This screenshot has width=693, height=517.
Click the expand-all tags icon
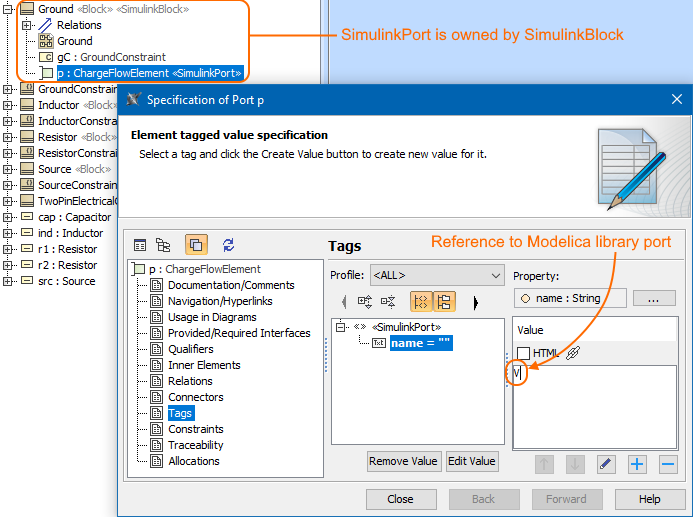tap(365, 302)
